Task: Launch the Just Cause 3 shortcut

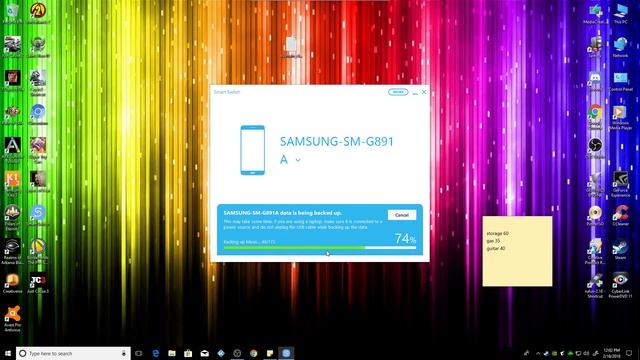Action: click(38, 282)
